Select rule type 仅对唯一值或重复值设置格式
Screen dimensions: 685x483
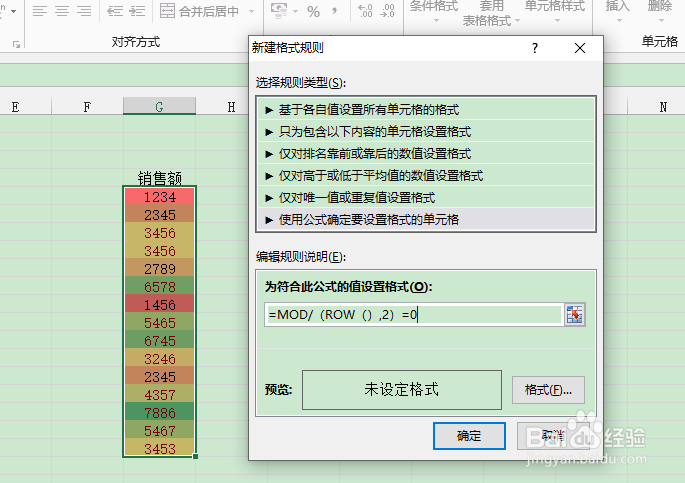click(426, 197)
